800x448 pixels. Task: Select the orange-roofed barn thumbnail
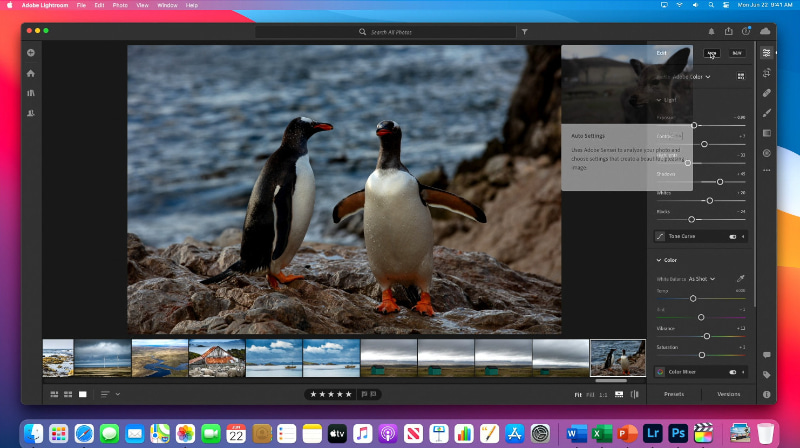(x=217, y=358)
